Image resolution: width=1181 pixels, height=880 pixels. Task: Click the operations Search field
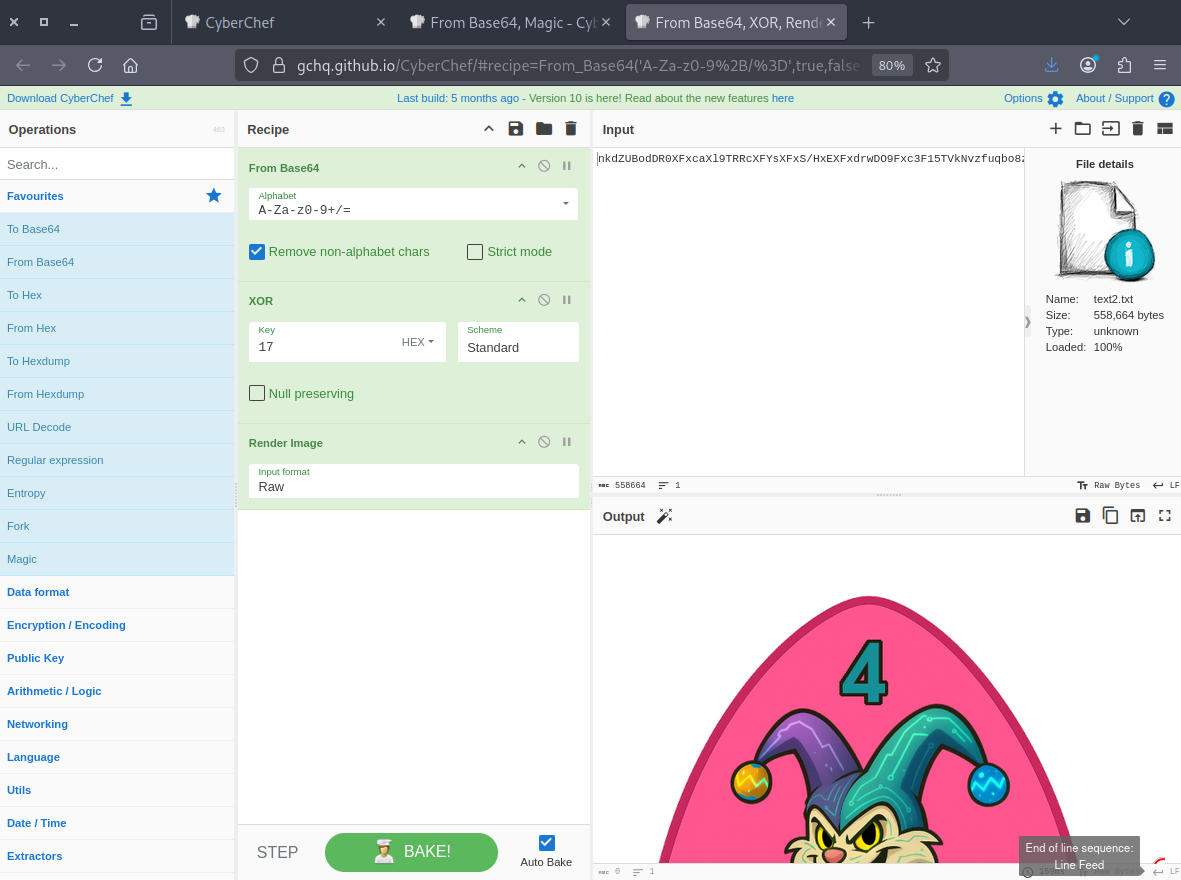point(117,164)
